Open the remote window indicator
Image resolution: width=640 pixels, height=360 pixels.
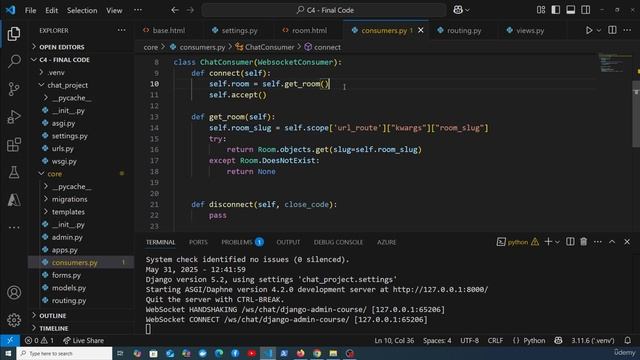(10, 340)
